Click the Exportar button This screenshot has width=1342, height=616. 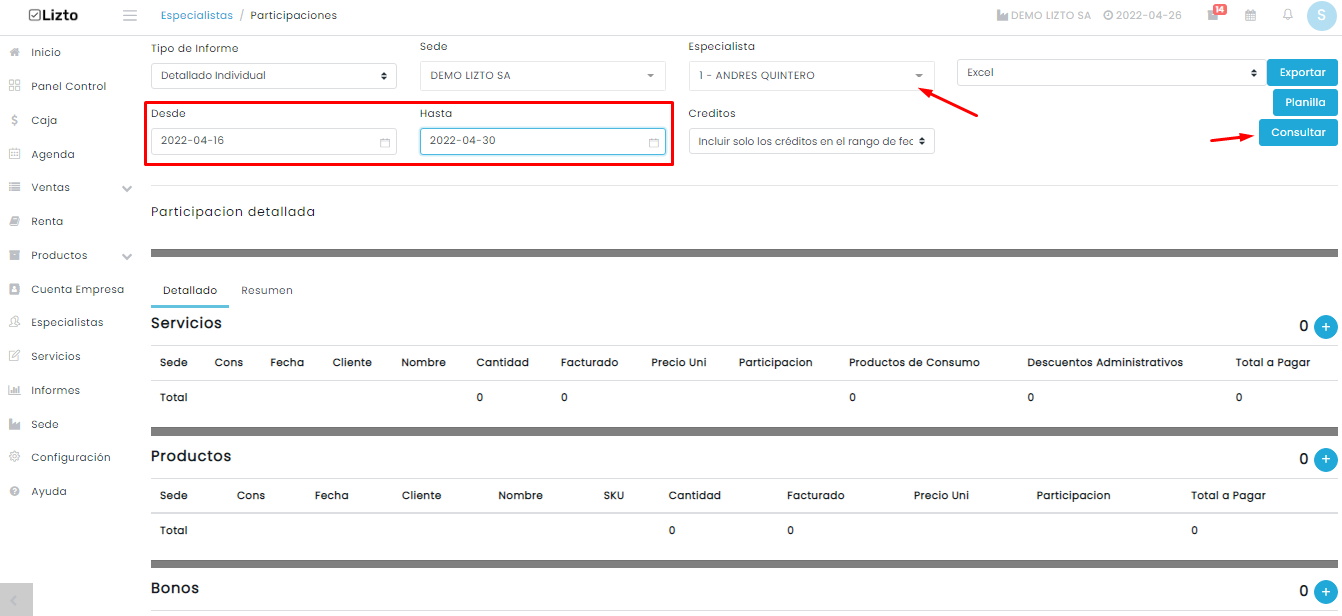click(x=1302, y=73)
